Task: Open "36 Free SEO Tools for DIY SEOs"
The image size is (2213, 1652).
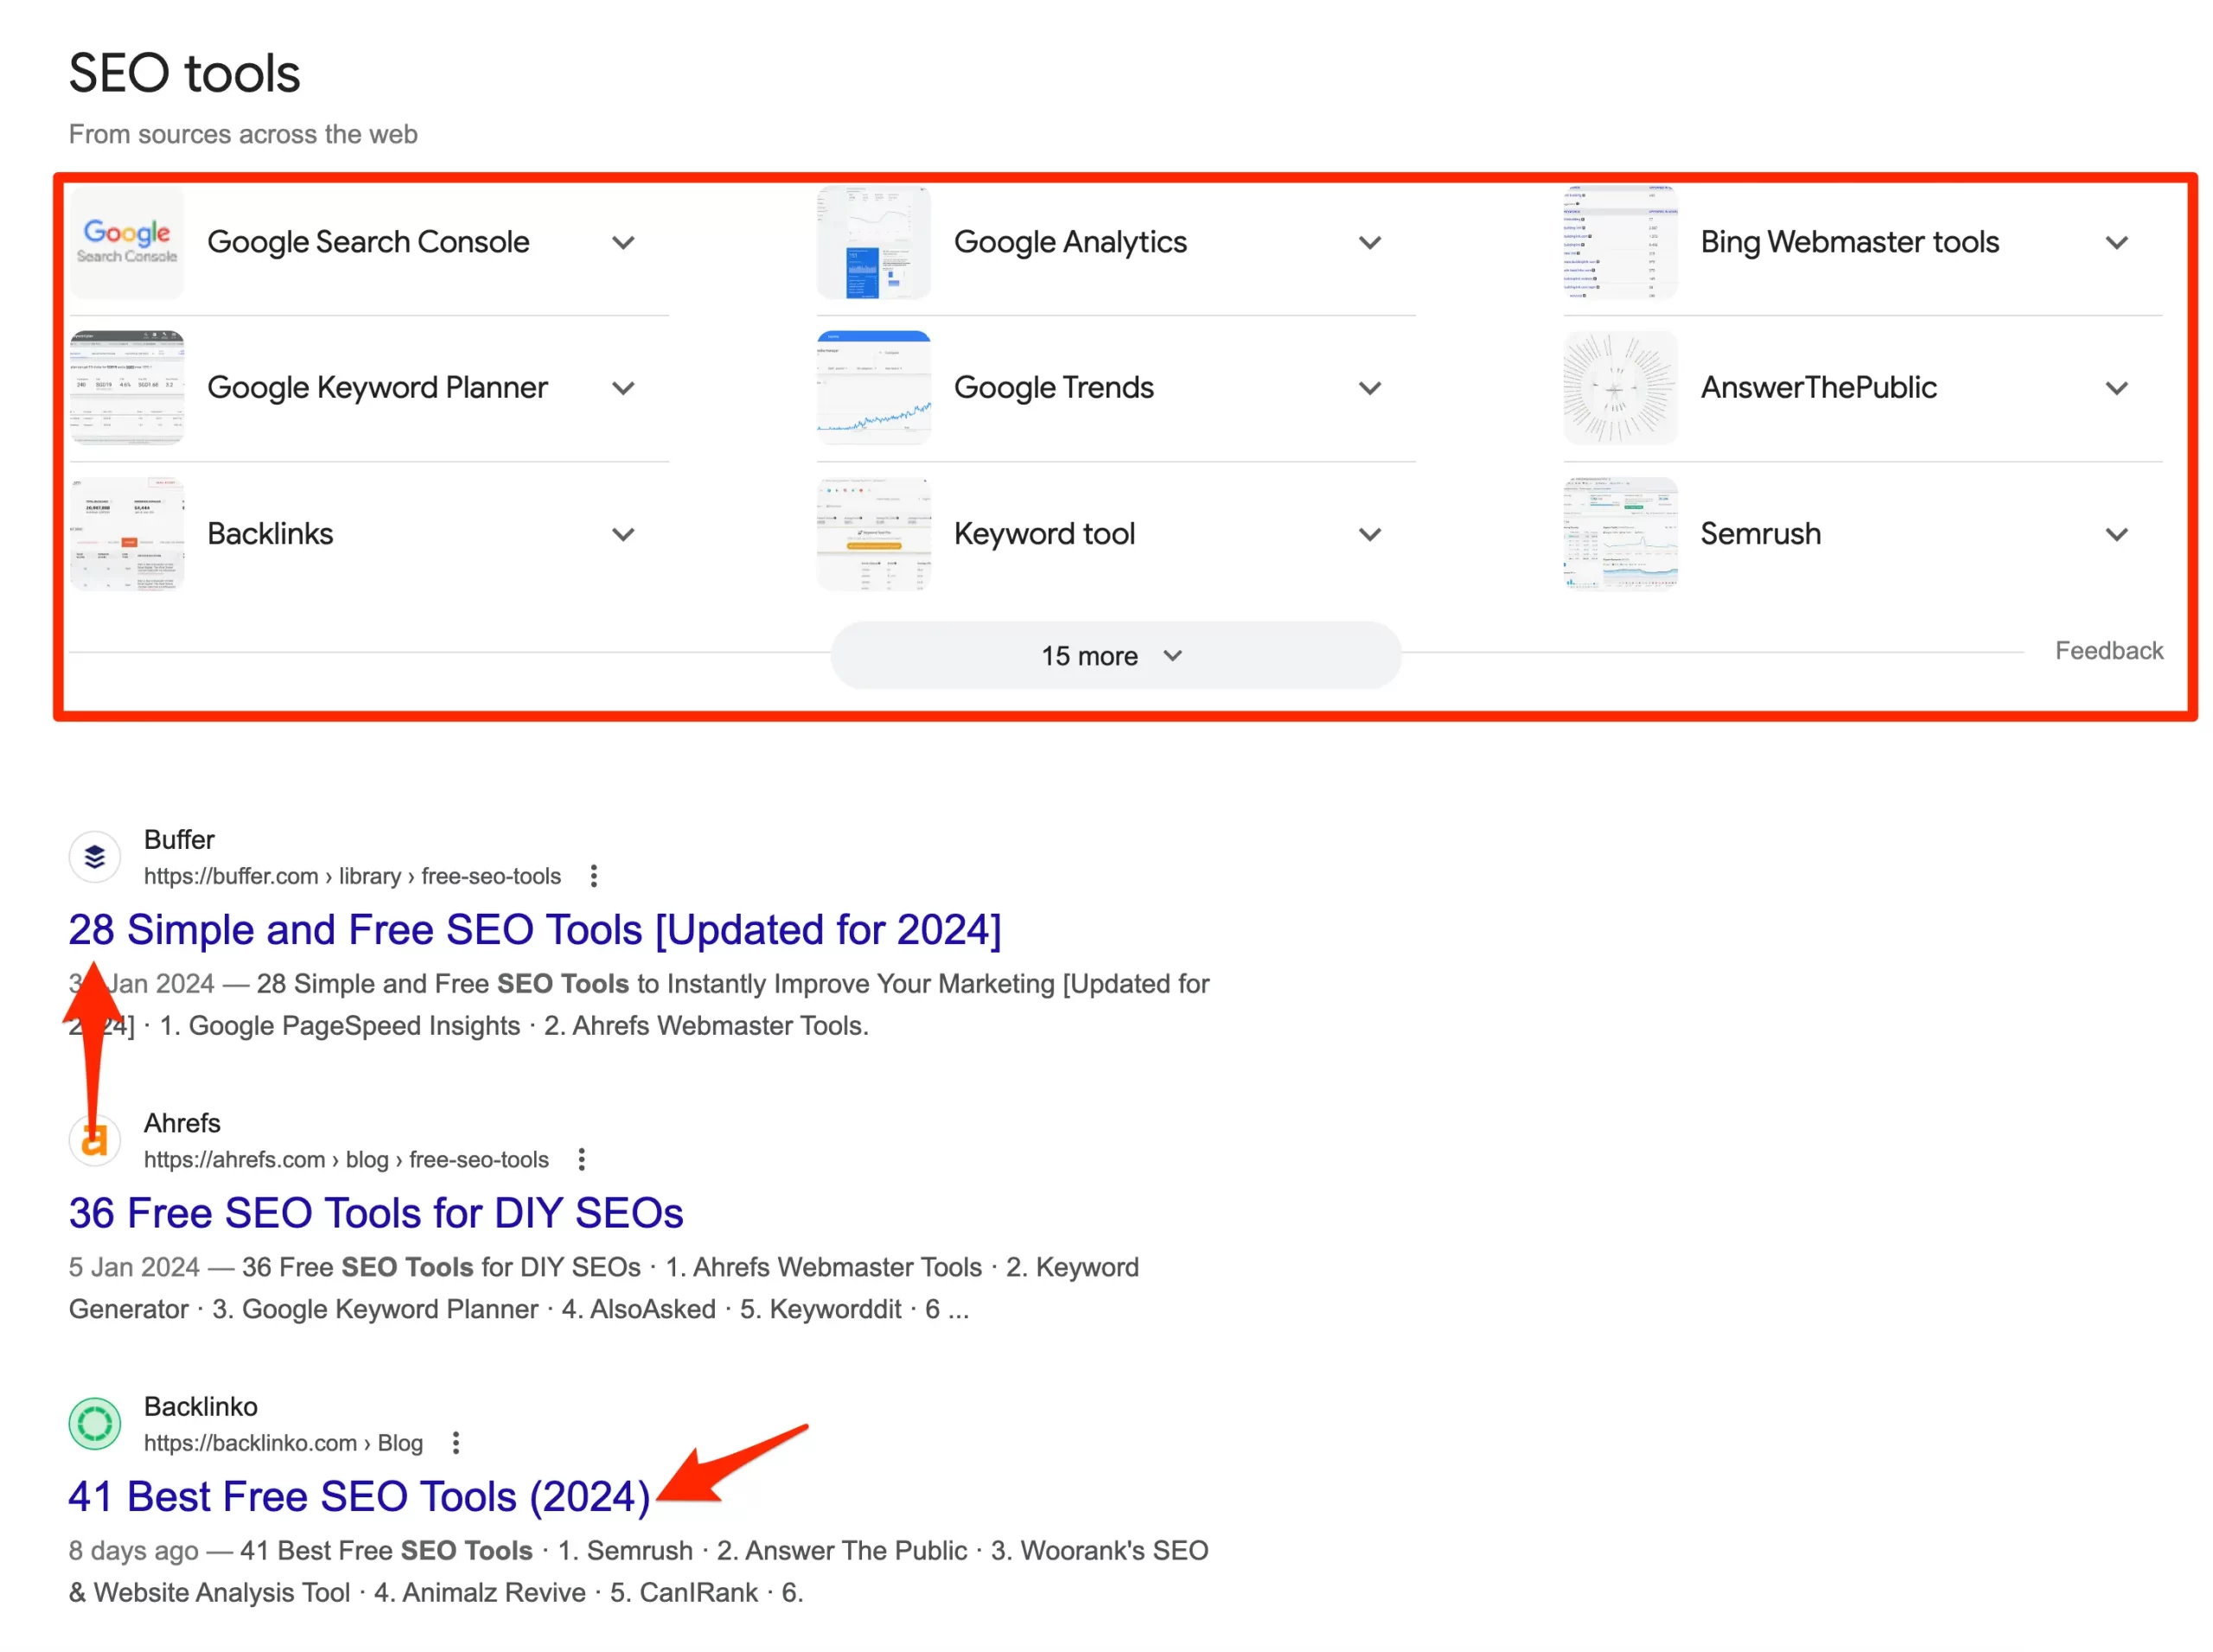Action: [x=375, y=1212]
